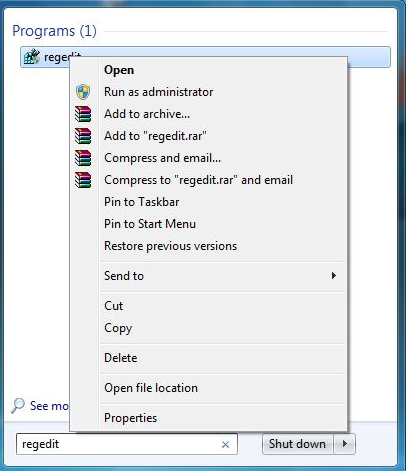The width and height of the screenshot is (406, 471).
Task: Choose Cut from the context menu
Action: (x=208, y=306)
